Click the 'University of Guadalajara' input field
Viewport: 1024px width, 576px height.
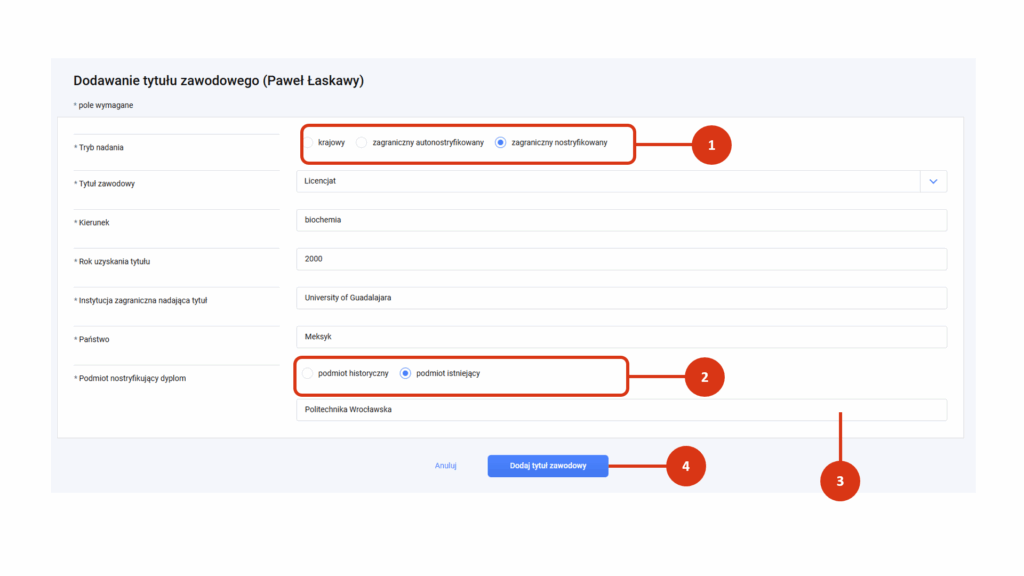pyautogui.click(x=622, y=298)
